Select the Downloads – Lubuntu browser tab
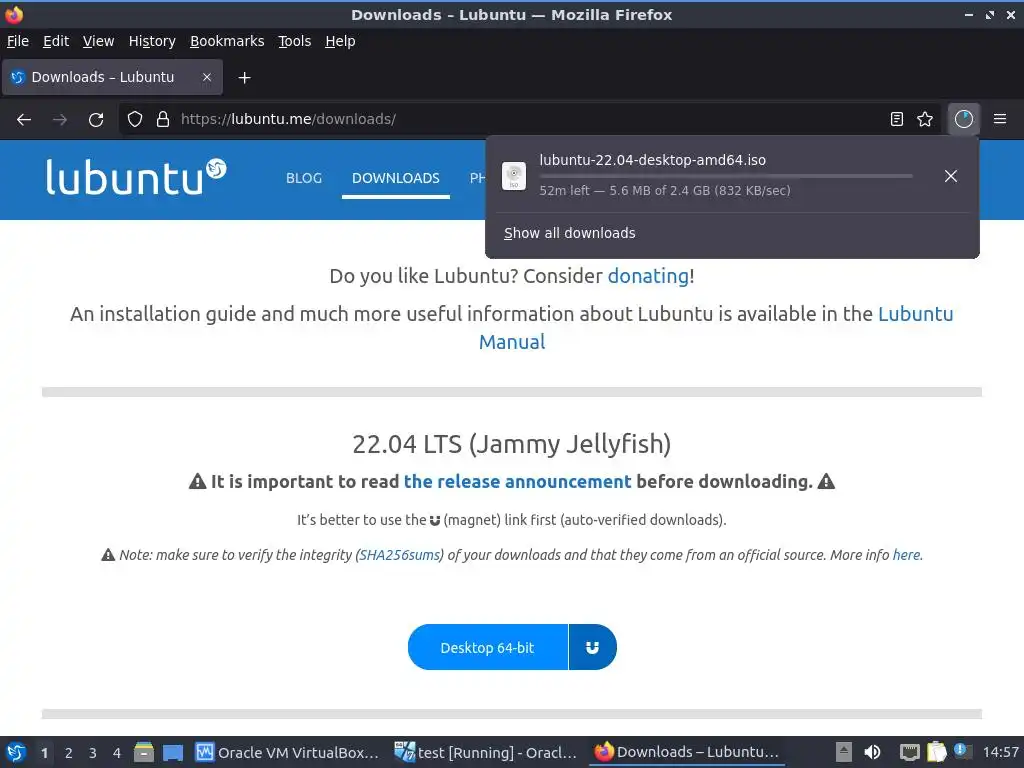 pyautogui.click(x=112, y=77)
